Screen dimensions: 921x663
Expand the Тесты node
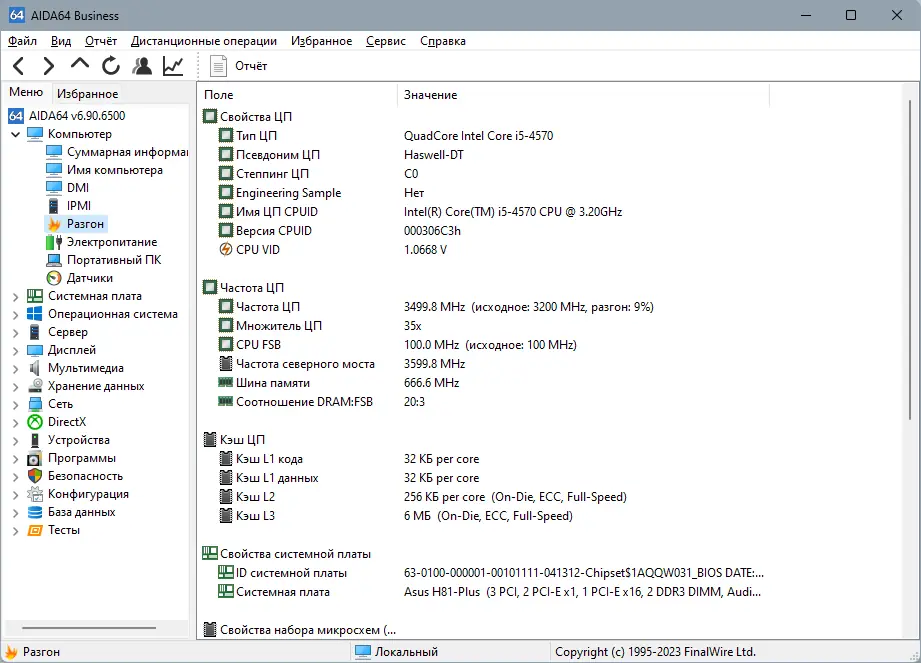pyautogui.click(x=15, y=531)
